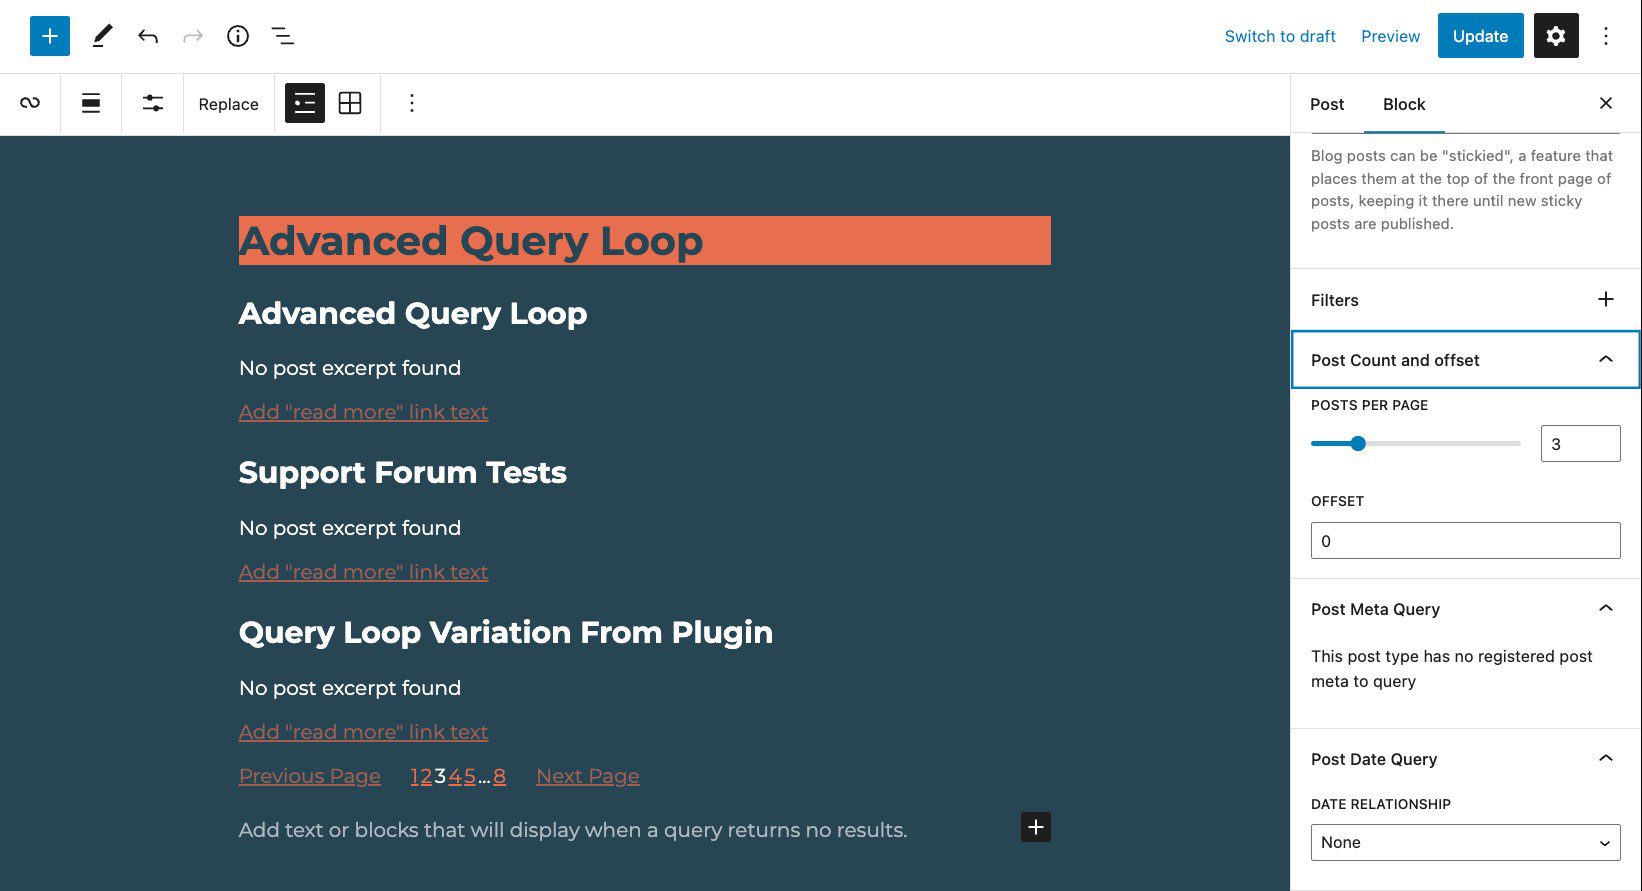Undo the last change
Image resolution: width=1642 pixels, height=891 pixels.
pyautogui.click(x=148, y=36)
